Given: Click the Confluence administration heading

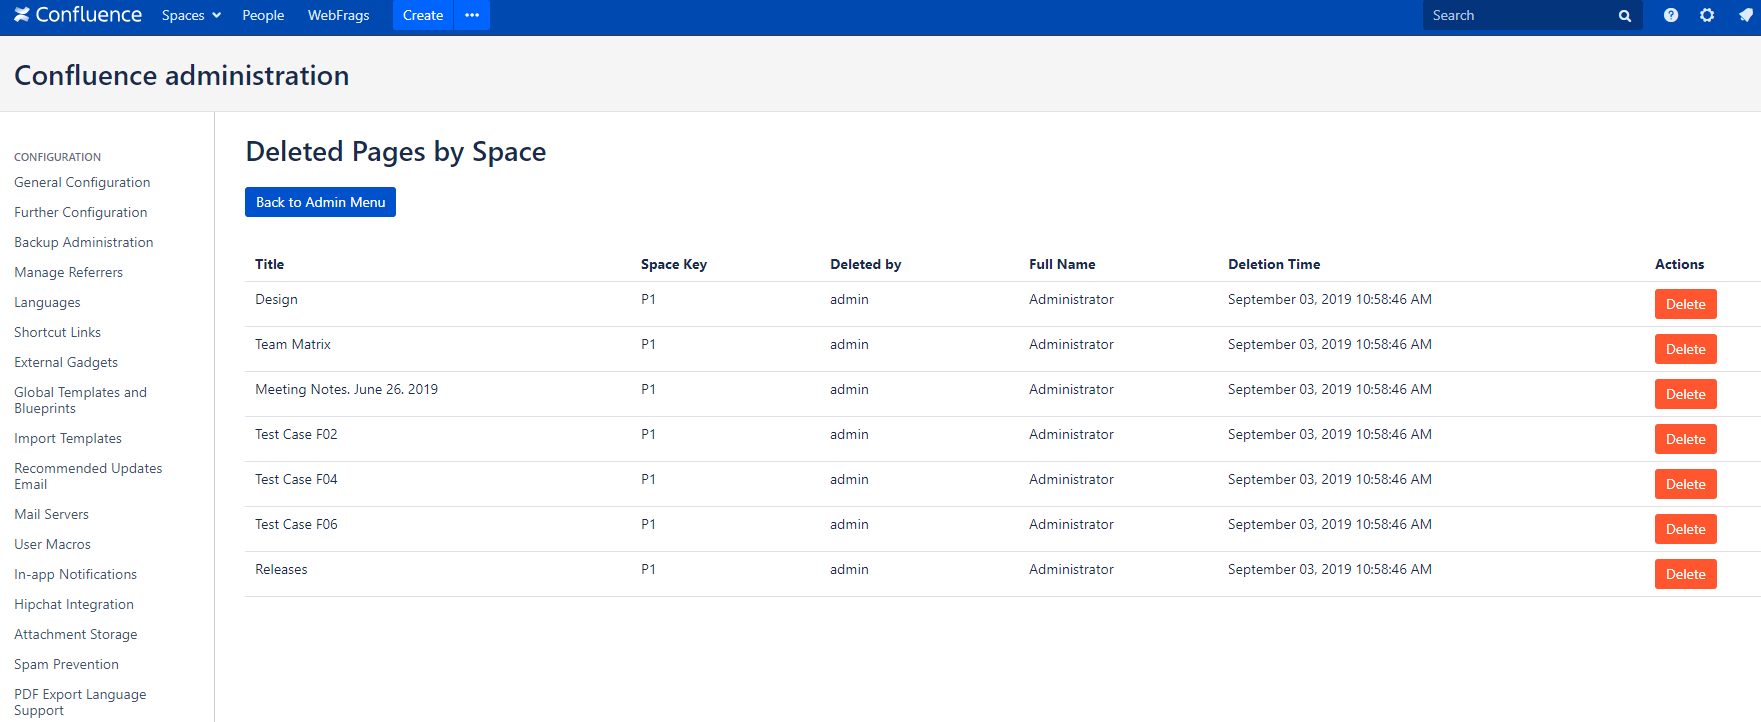Looking at the screenshot, I should coord(181,76).
